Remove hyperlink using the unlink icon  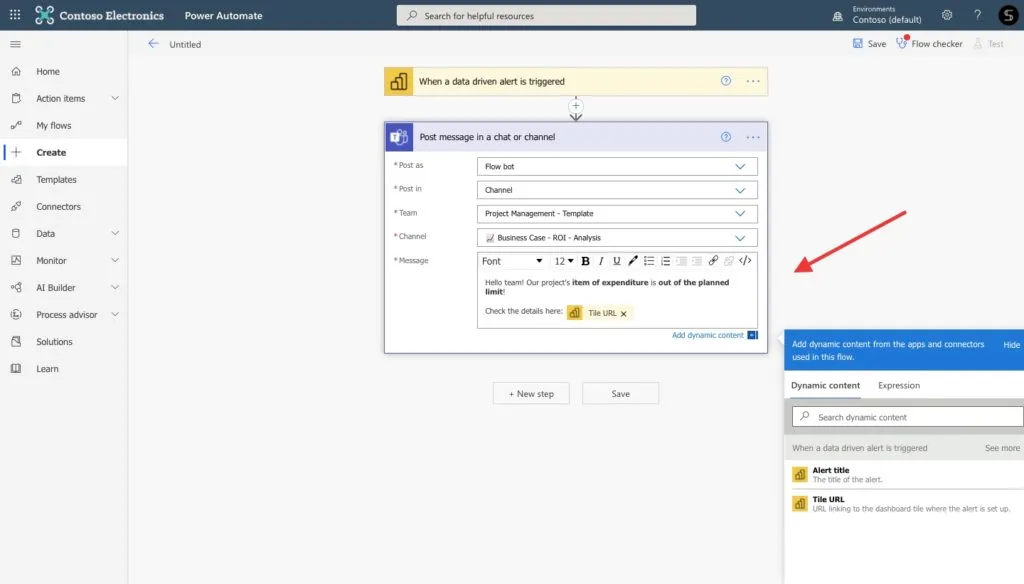(x=729, y=261)
